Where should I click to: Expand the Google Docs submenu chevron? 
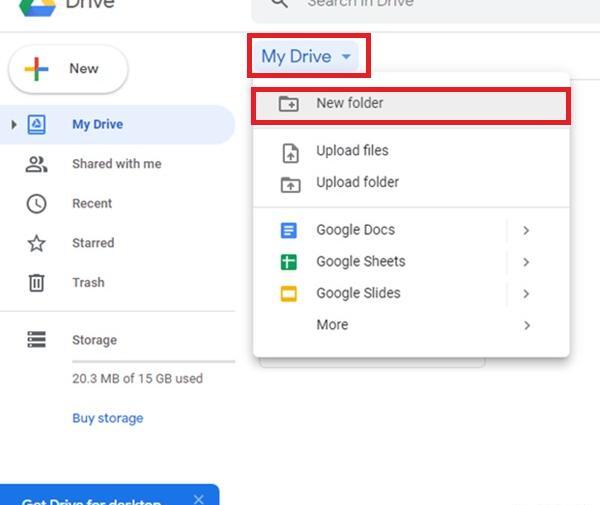pyautogui.click(x=526, y=230)
